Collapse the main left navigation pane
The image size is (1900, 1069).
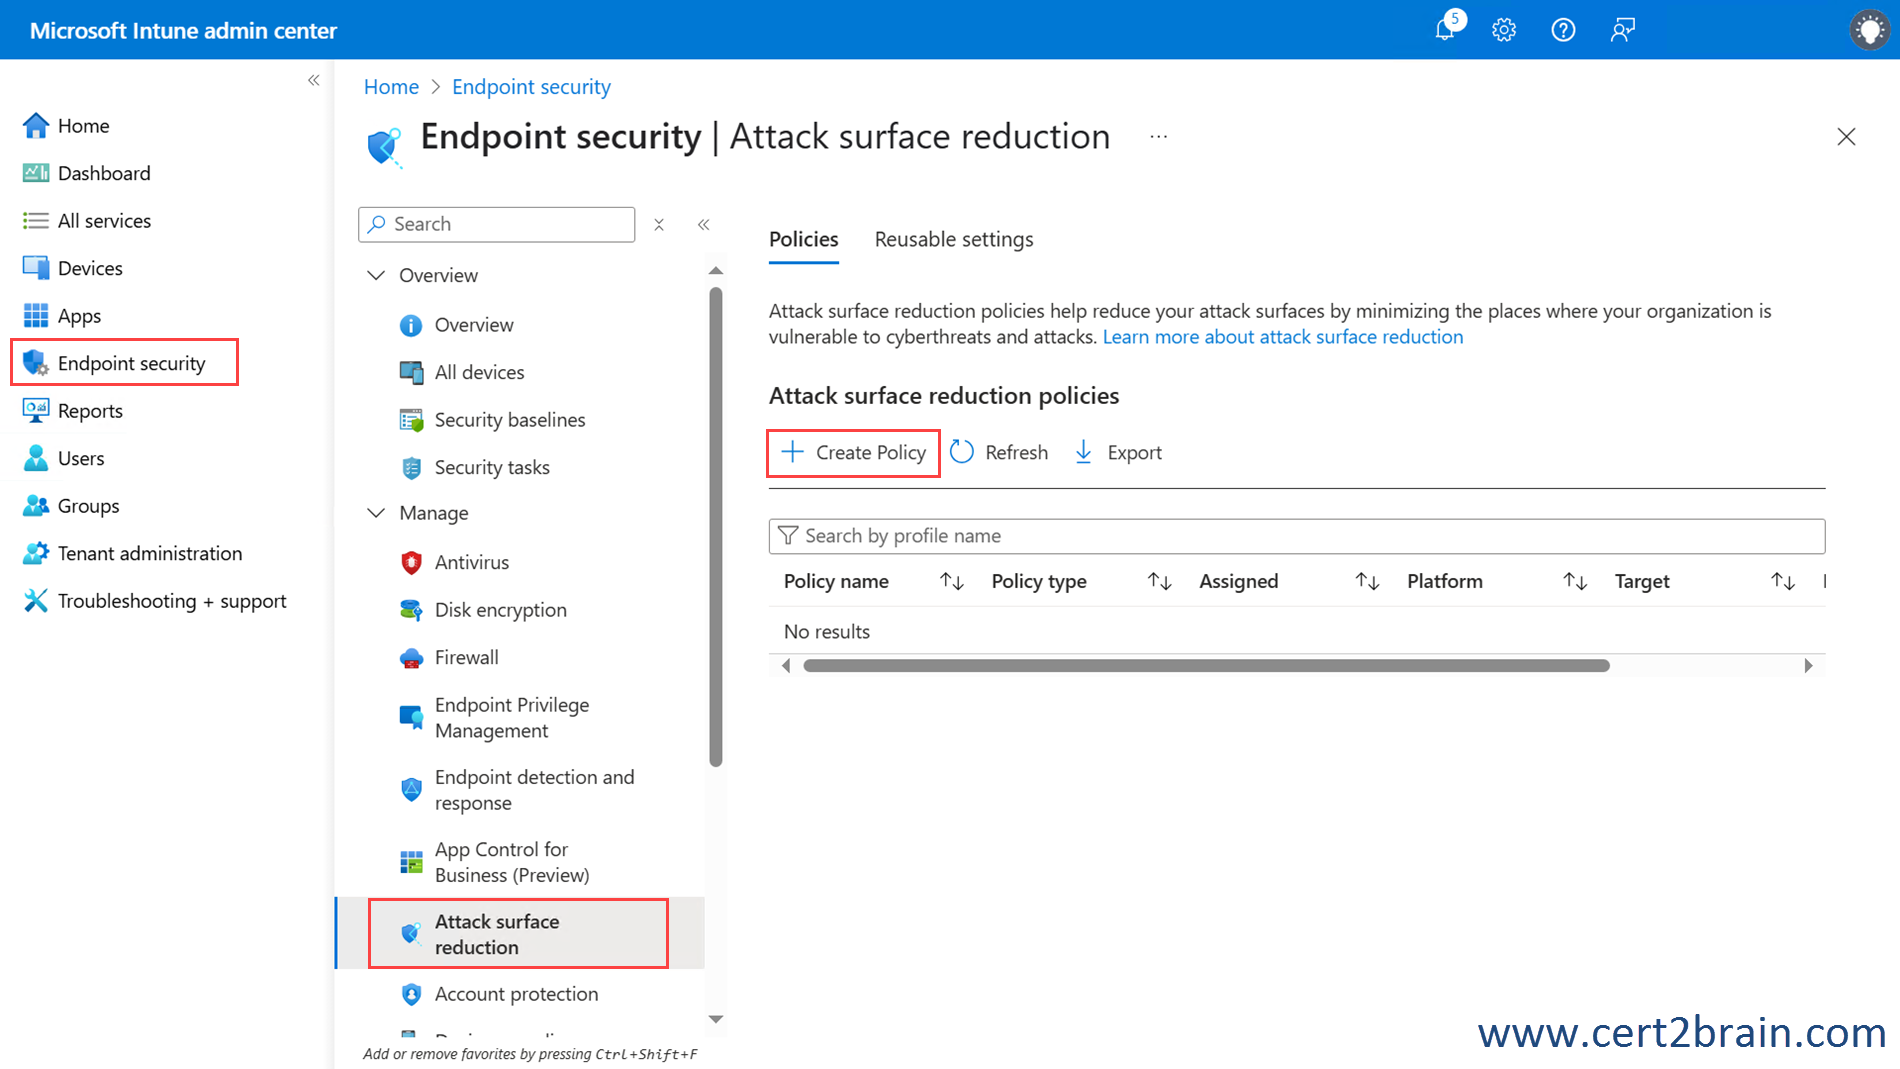click(x=313, y=80)
